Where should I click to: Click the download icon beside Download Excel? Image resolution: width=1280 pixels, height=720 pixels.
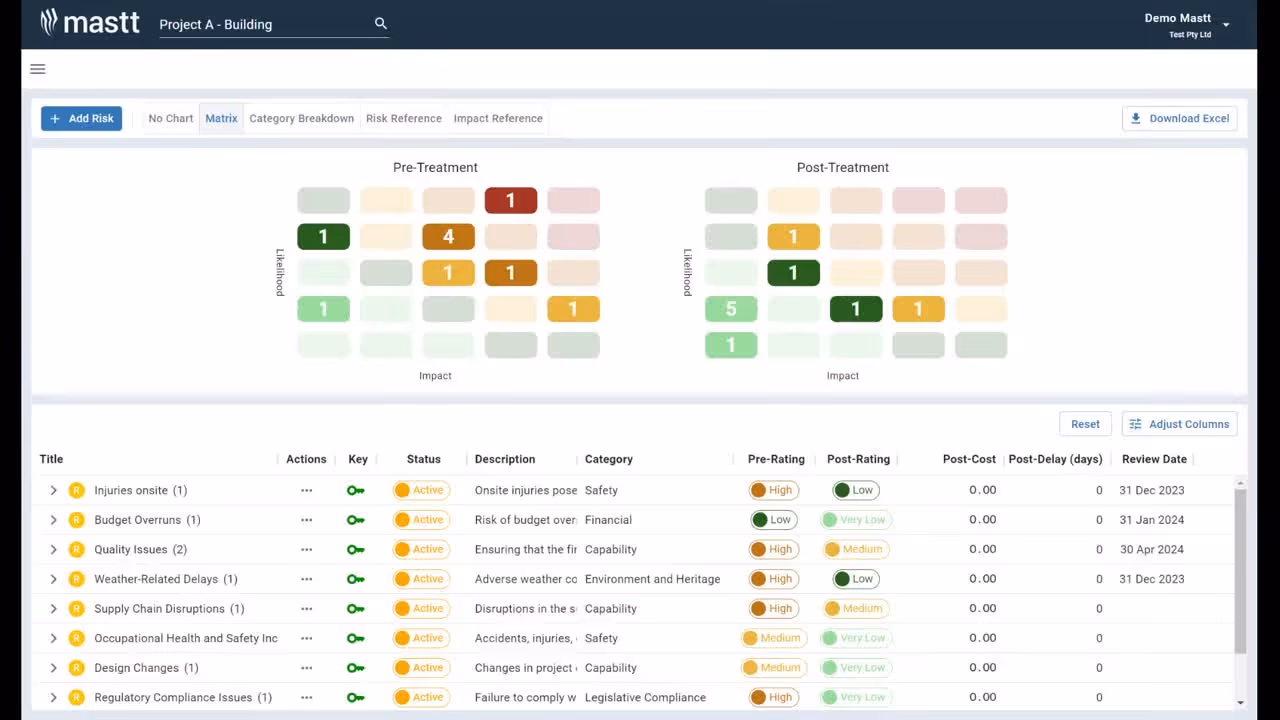click(1135, 118)
